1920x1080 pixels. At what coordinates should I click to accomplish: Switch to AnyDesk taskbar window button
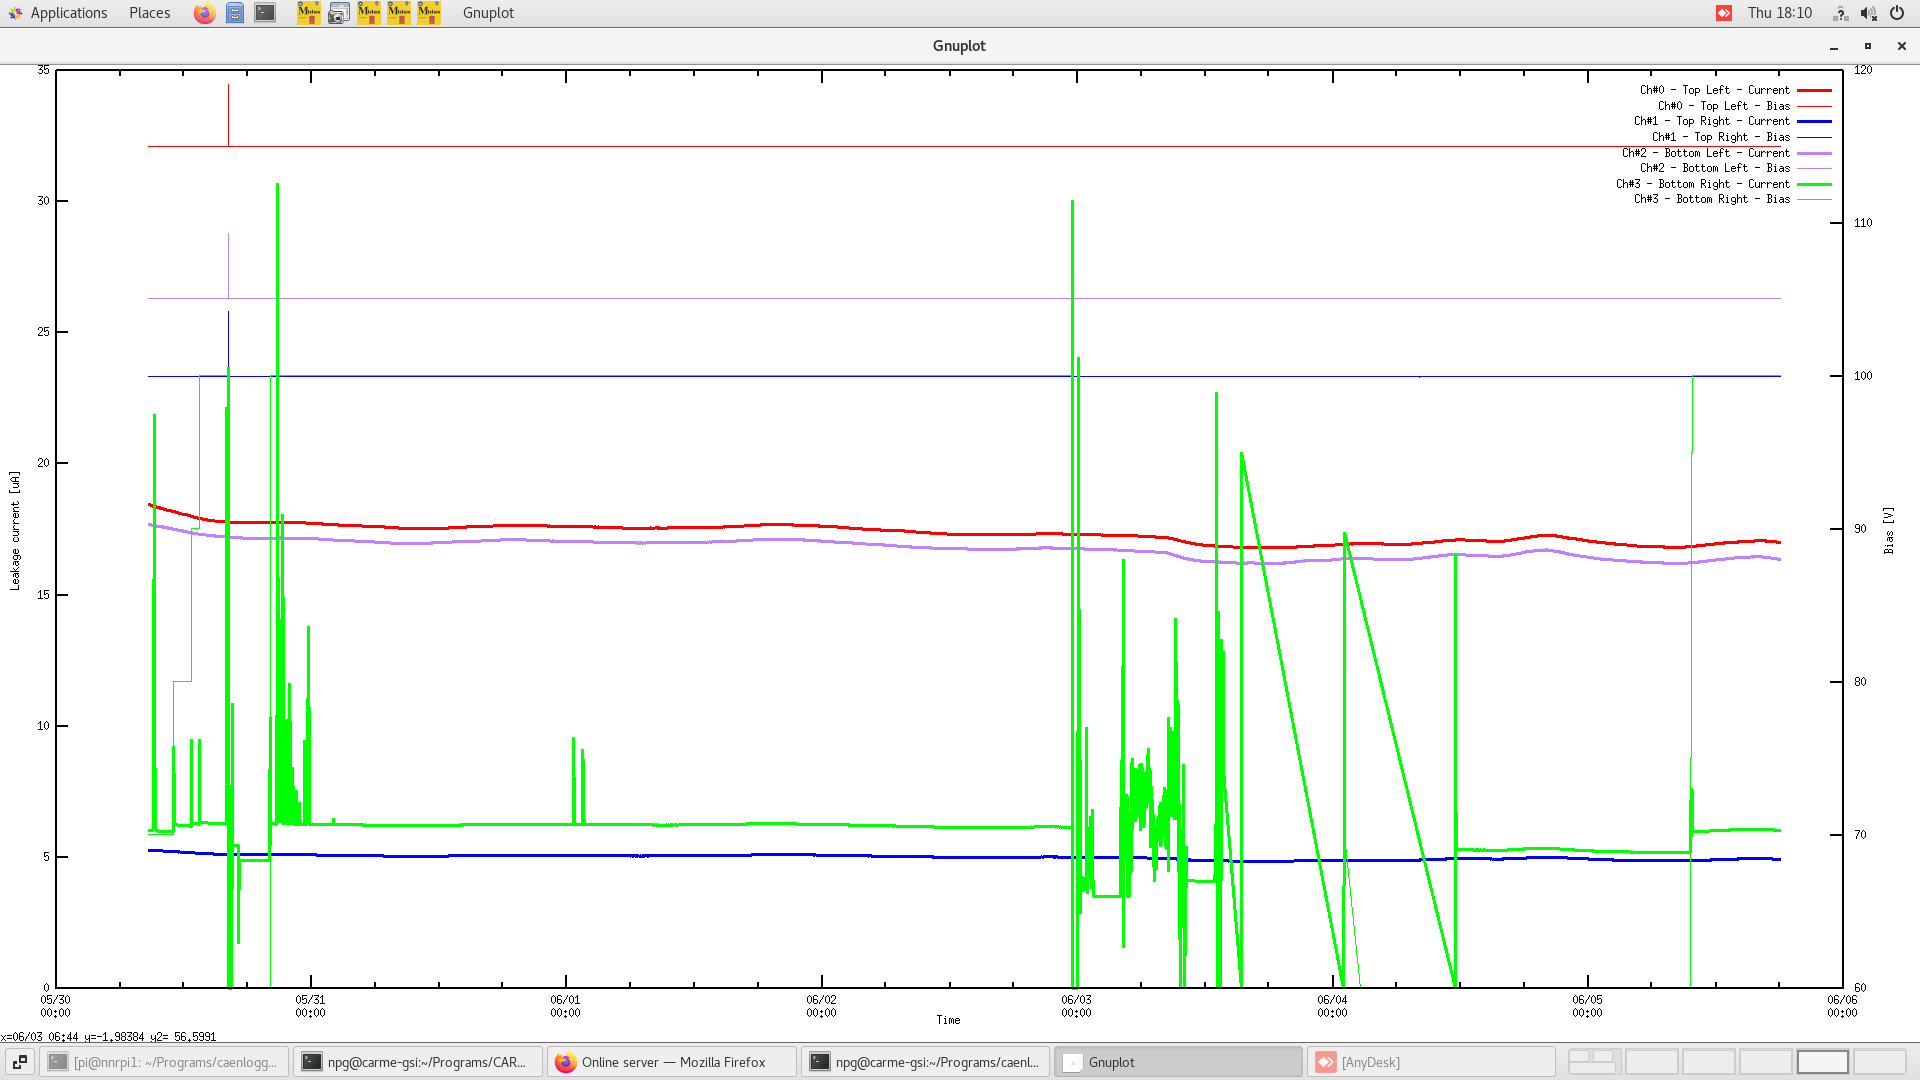1430,1062
